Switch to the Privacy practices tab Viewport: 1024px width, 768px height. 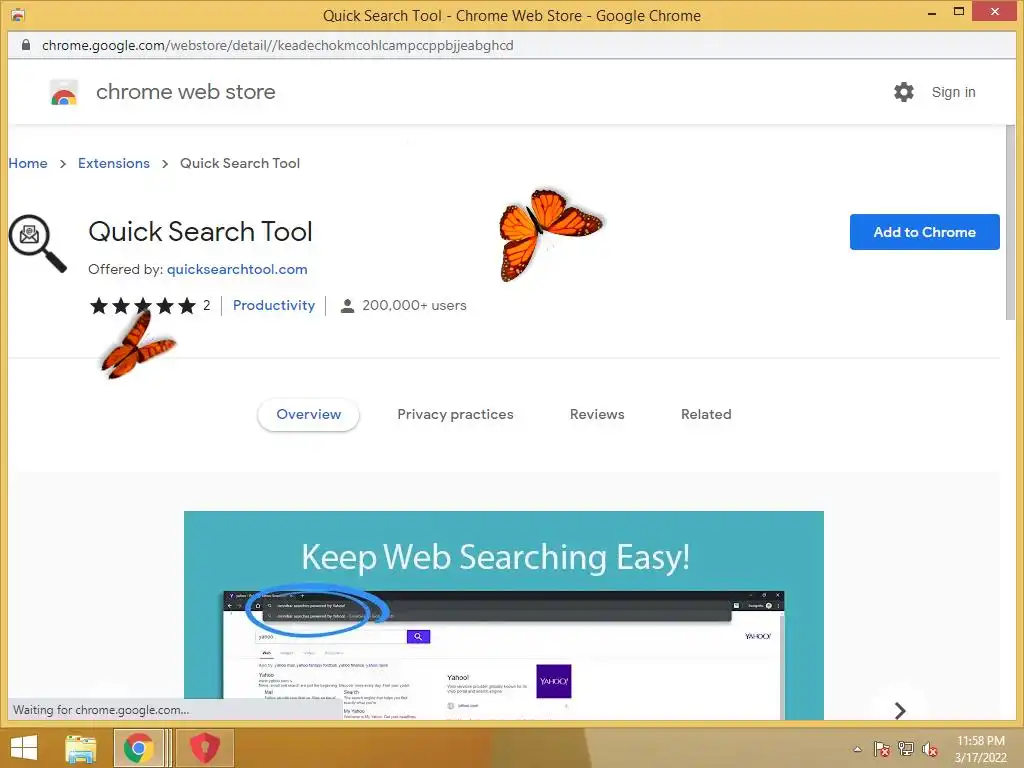[455, 415]
